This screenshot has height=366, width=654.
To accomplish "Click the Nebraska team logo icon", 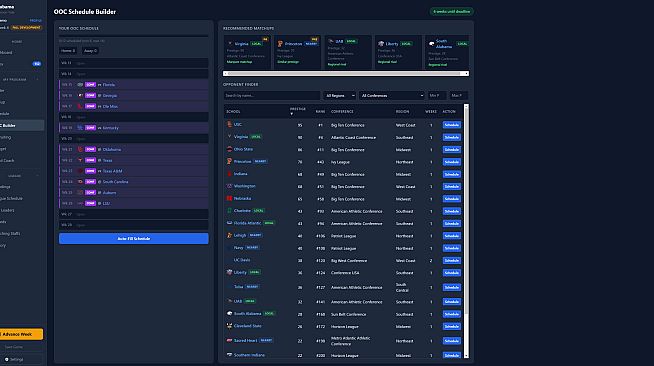I will tap(229, 198).
